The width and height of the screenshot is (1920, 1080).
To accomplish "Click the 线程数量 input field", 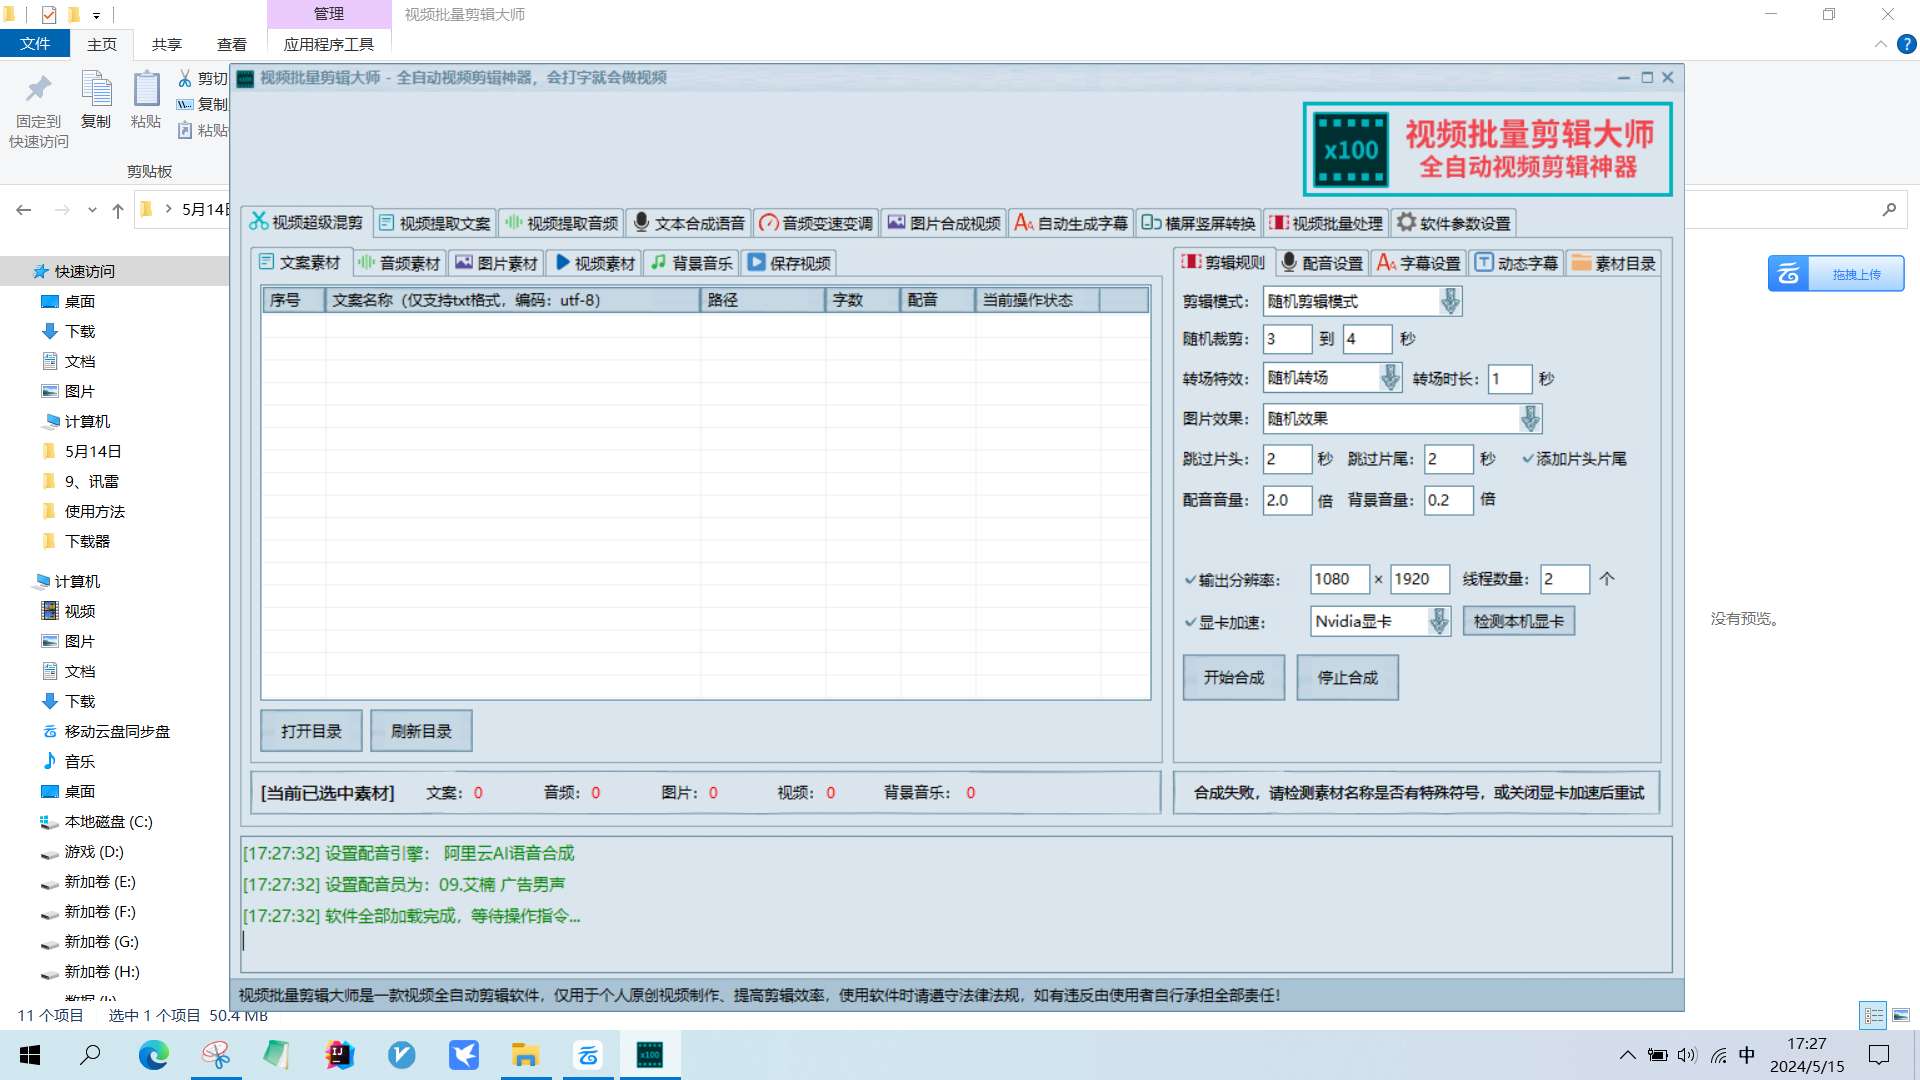I will [1563, 579].
